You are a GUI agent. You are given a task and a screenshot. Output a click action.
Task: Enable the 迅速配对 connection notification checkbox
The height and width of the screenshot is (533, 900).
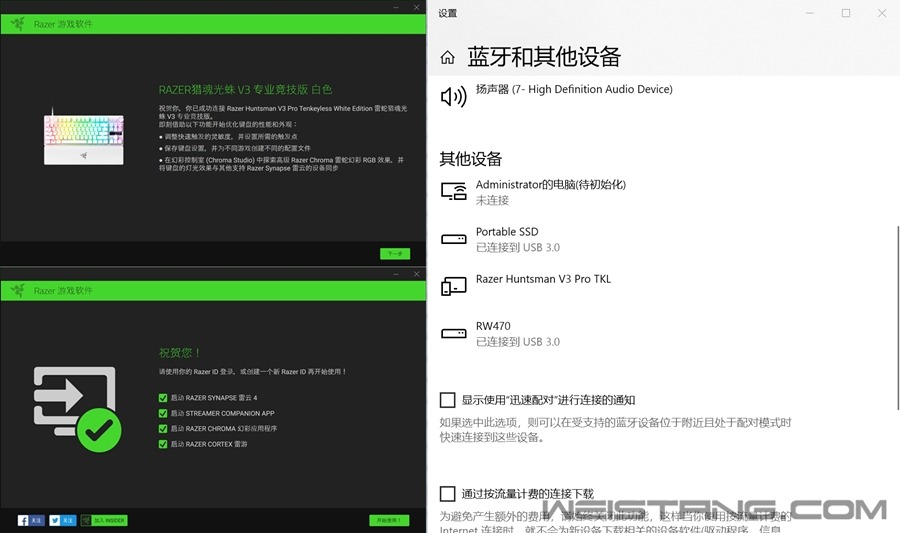click(x=448, y=400)
